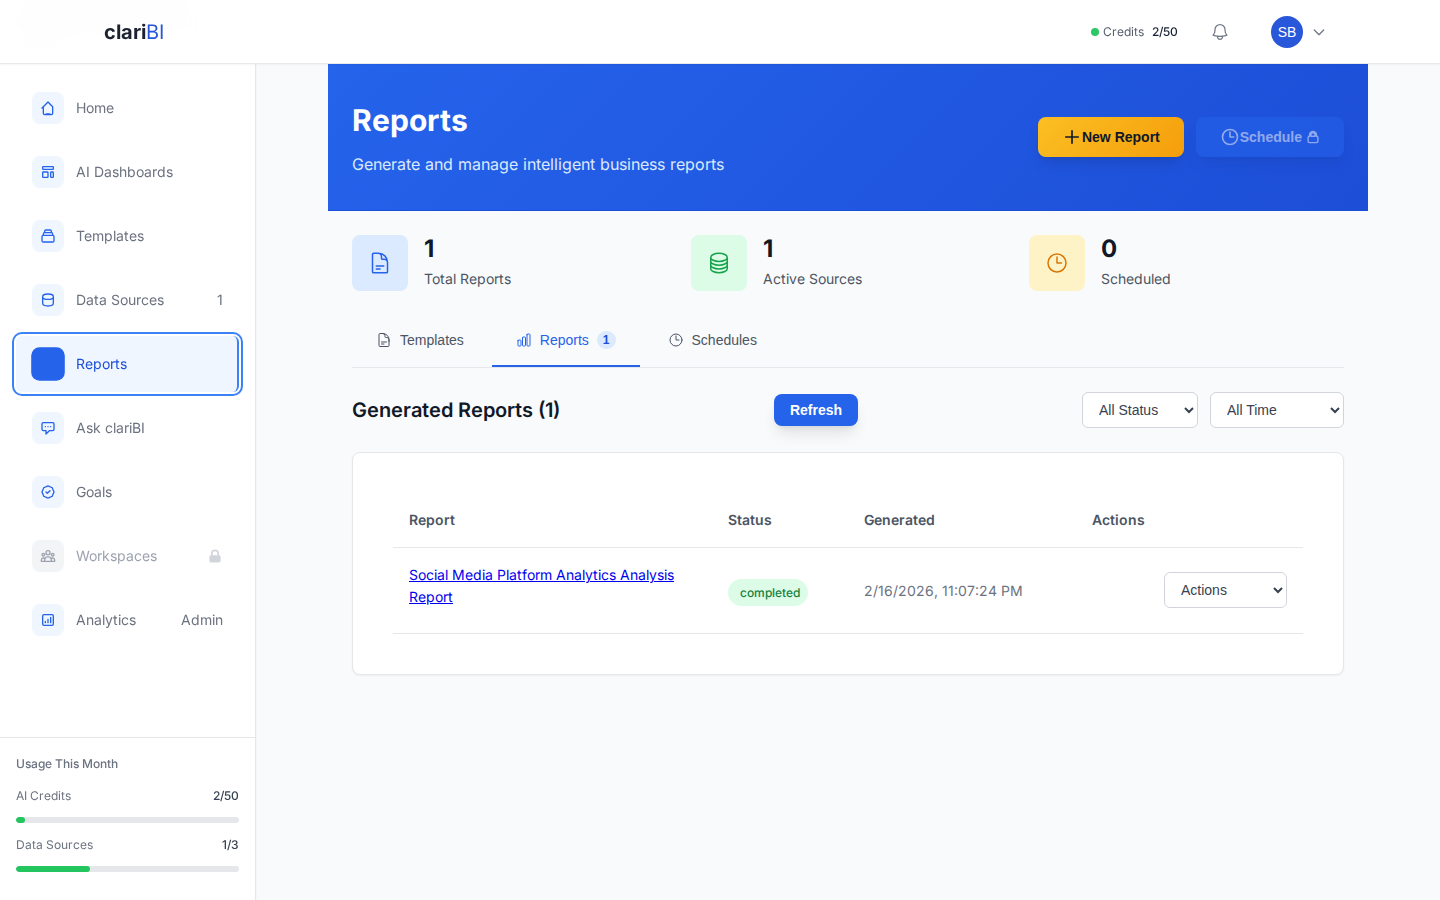Viewport: 1440px width, 900px height.
Task: Click the Analytics admin icon
Action: coord(48,620)
